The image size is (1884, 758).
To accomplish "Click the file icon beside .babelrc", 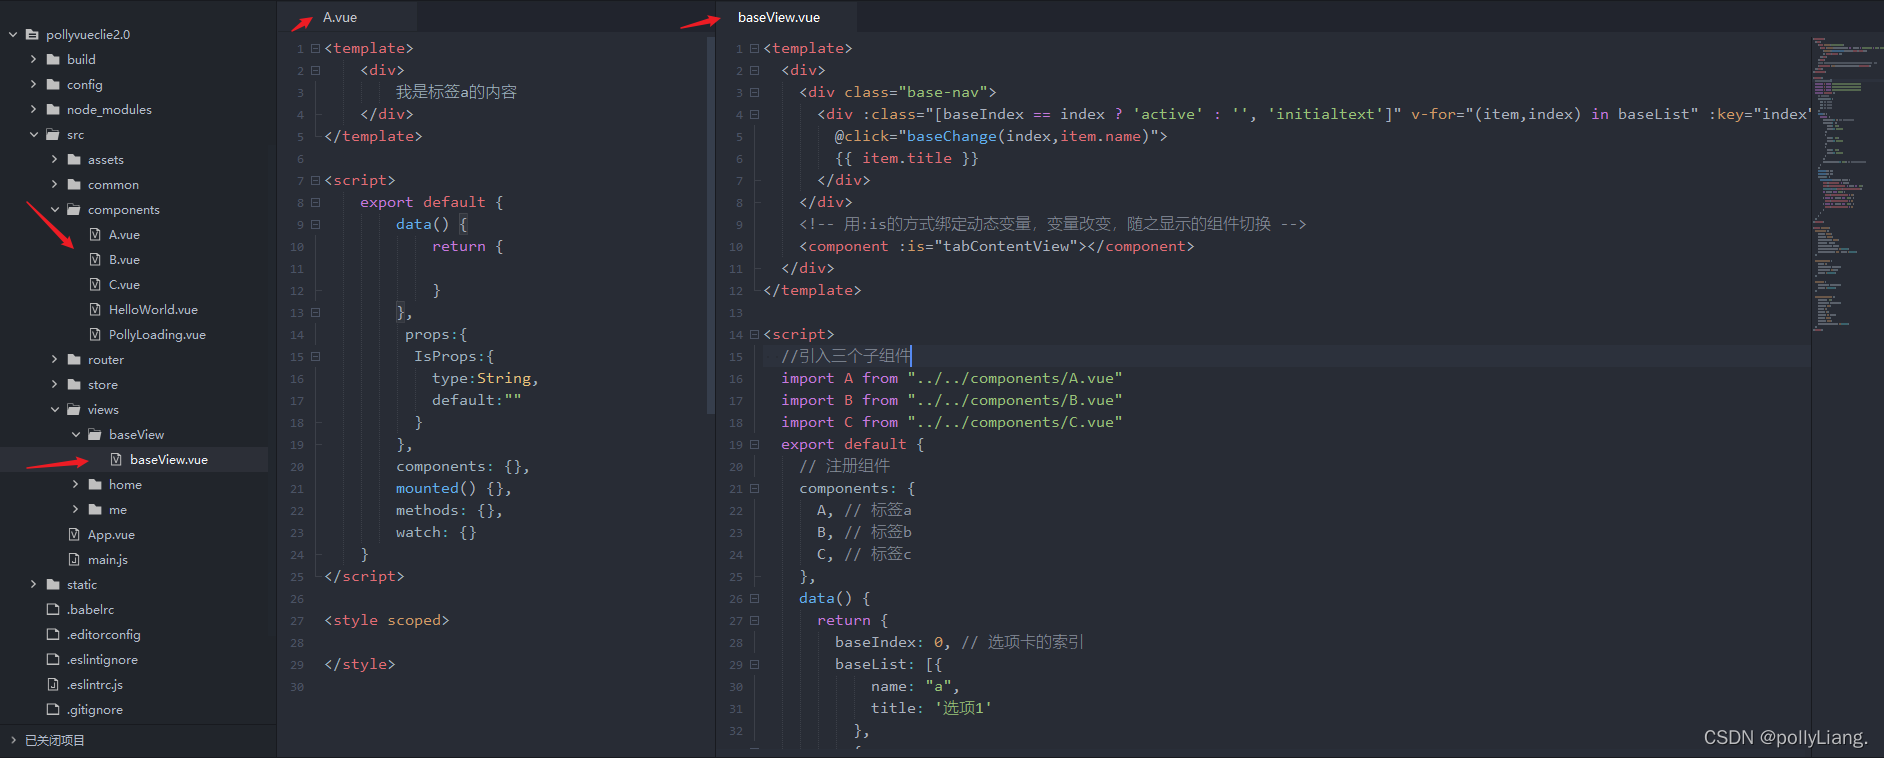I will click(x=53, y=609).
